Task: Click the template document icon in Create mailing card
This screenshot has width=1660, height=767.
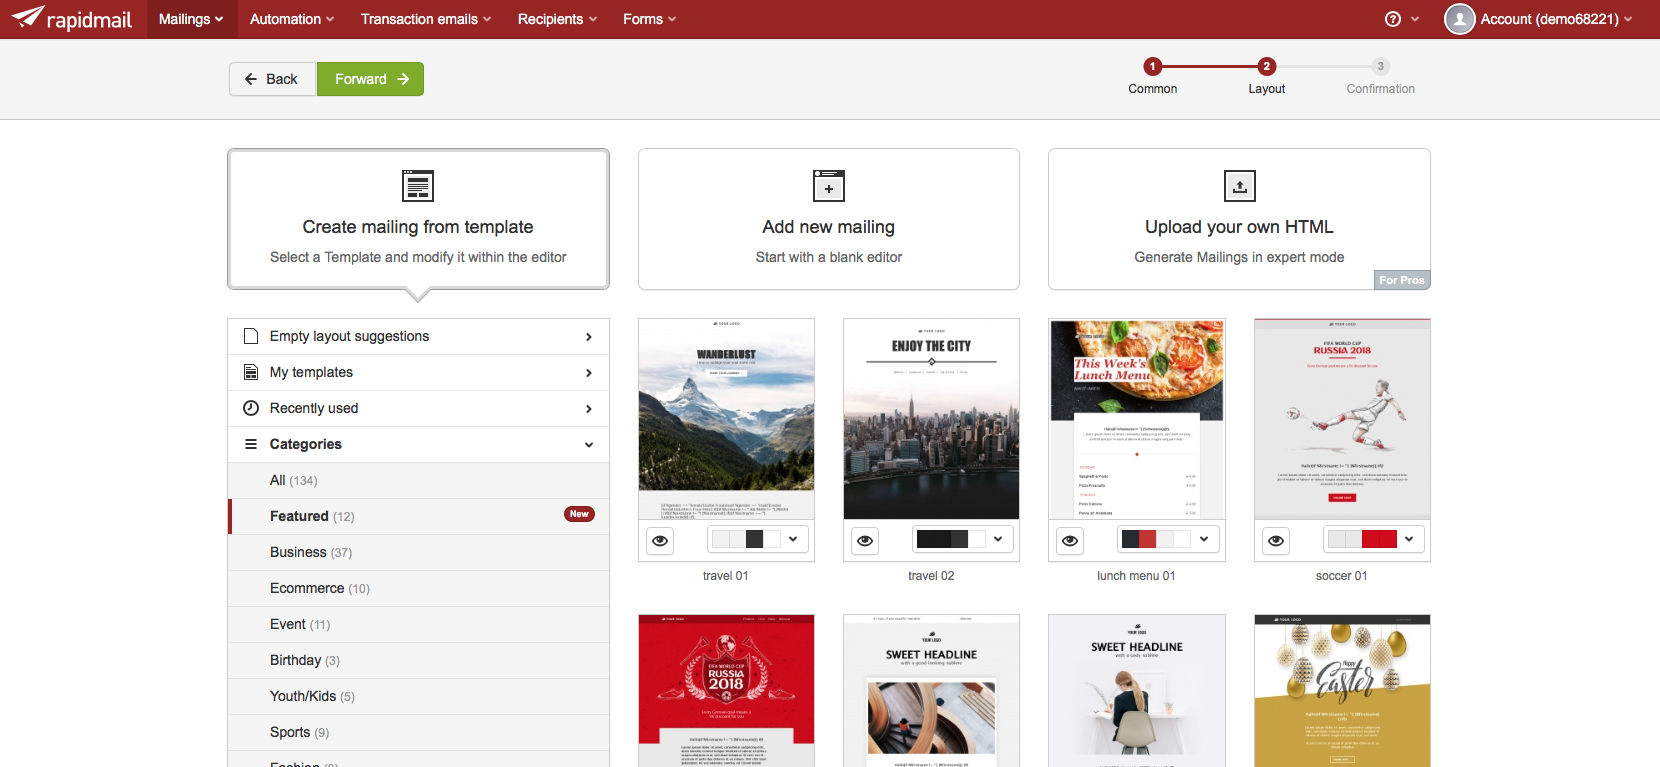Action: (418, 186)
